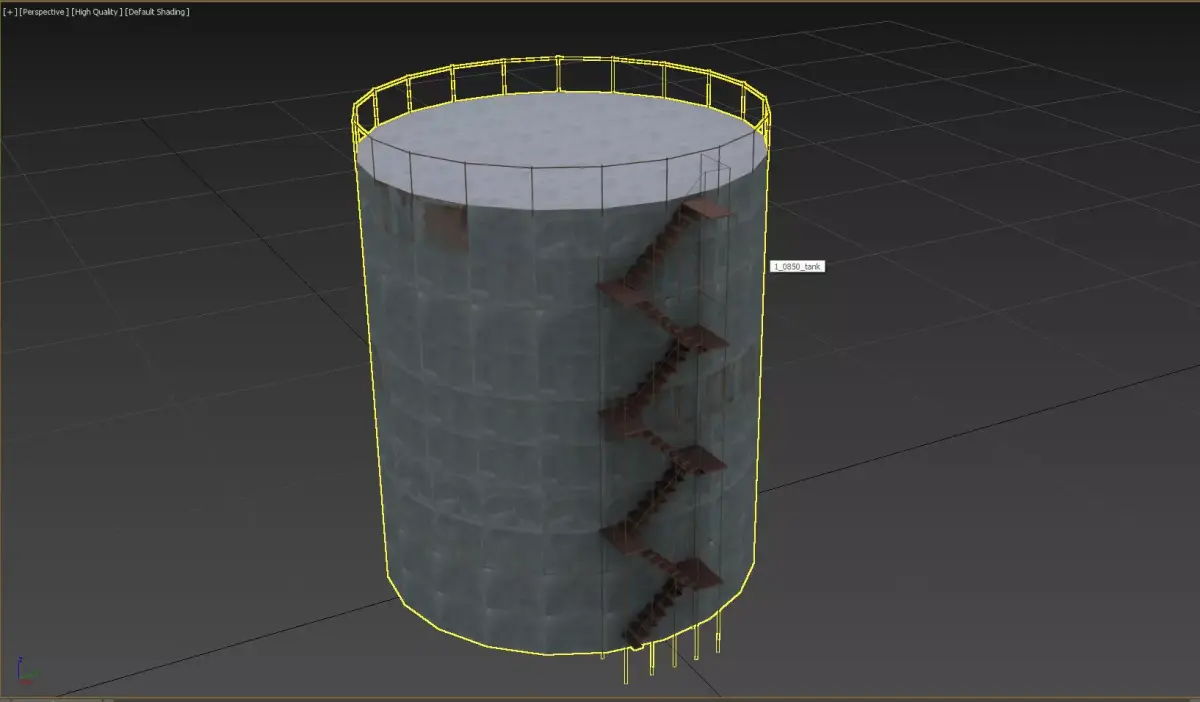Click the 1_0850_tank object name tooltip

[797, 266]
